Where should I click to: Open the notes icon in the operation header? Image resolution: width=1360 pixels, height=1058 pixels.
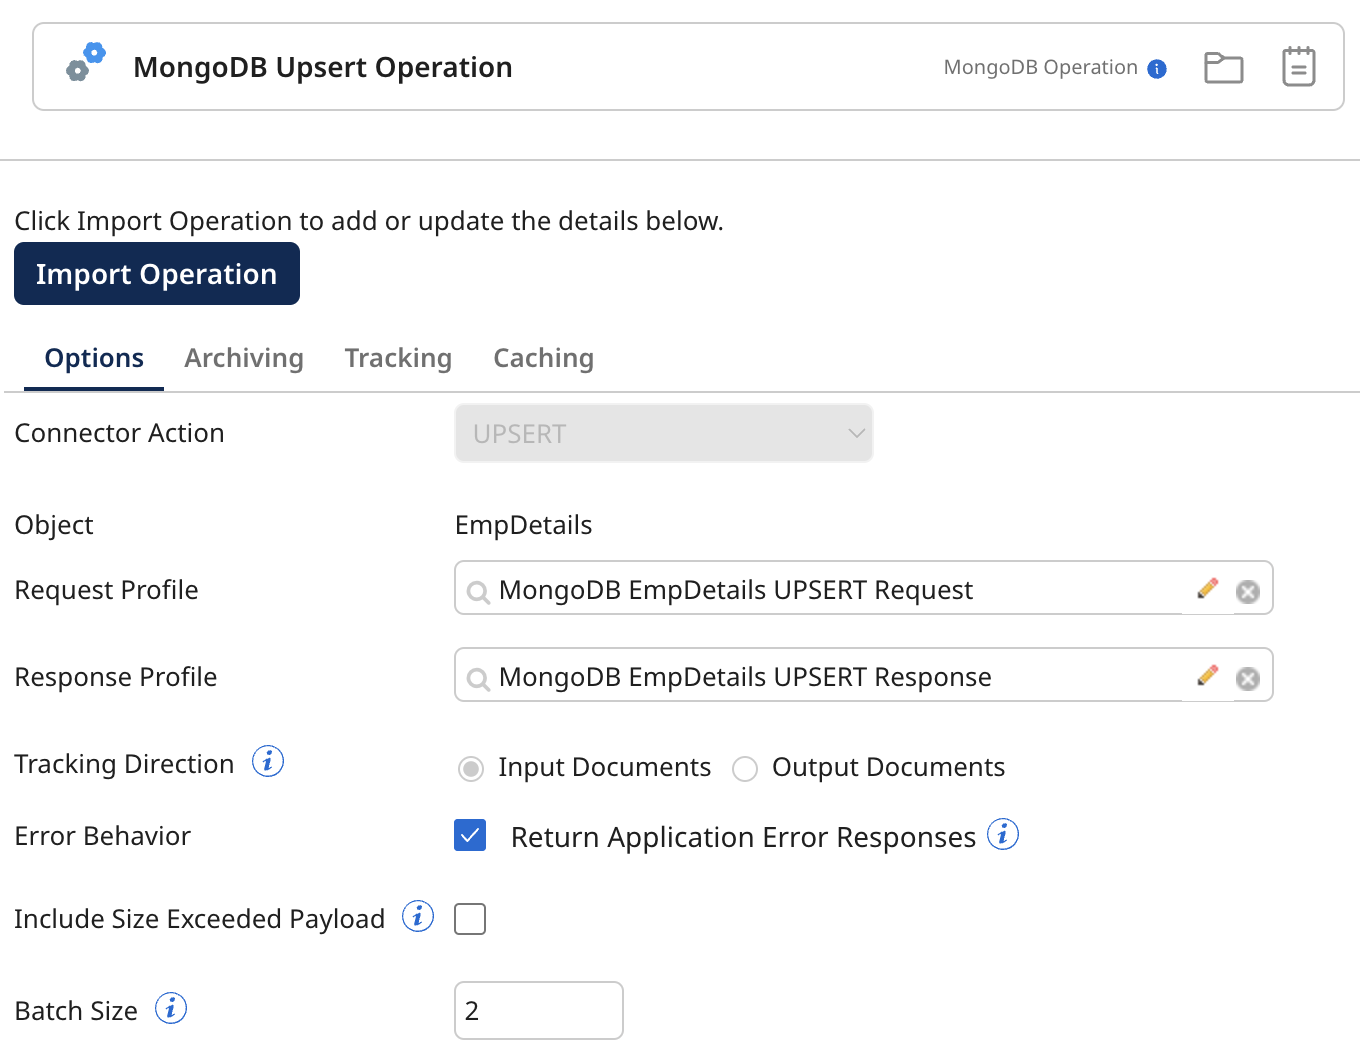point(1298,66)
